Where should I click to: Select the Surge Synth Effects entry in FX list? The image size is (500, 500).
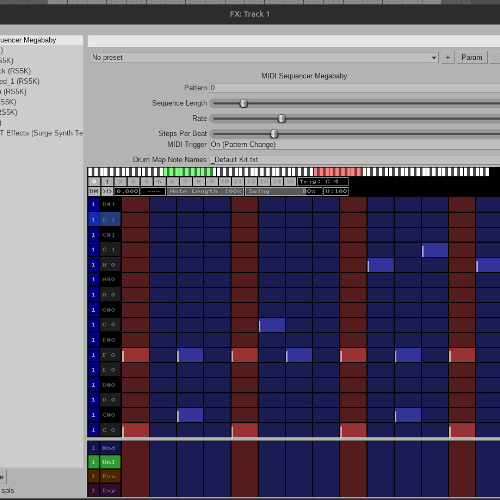pos(41,133)
